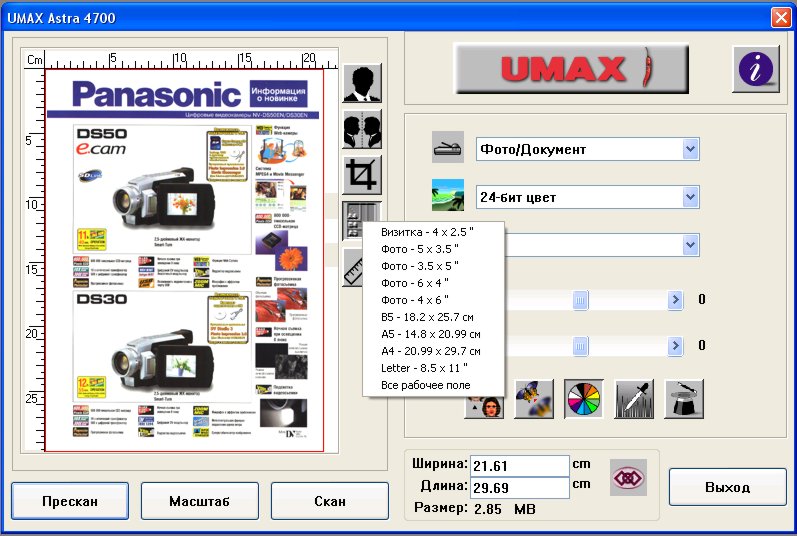Image resolution: width=797 pixels, height=536 pixels.
Task: Choose Фото - 3.5 x 5" preset
Action: pos(434,266)
